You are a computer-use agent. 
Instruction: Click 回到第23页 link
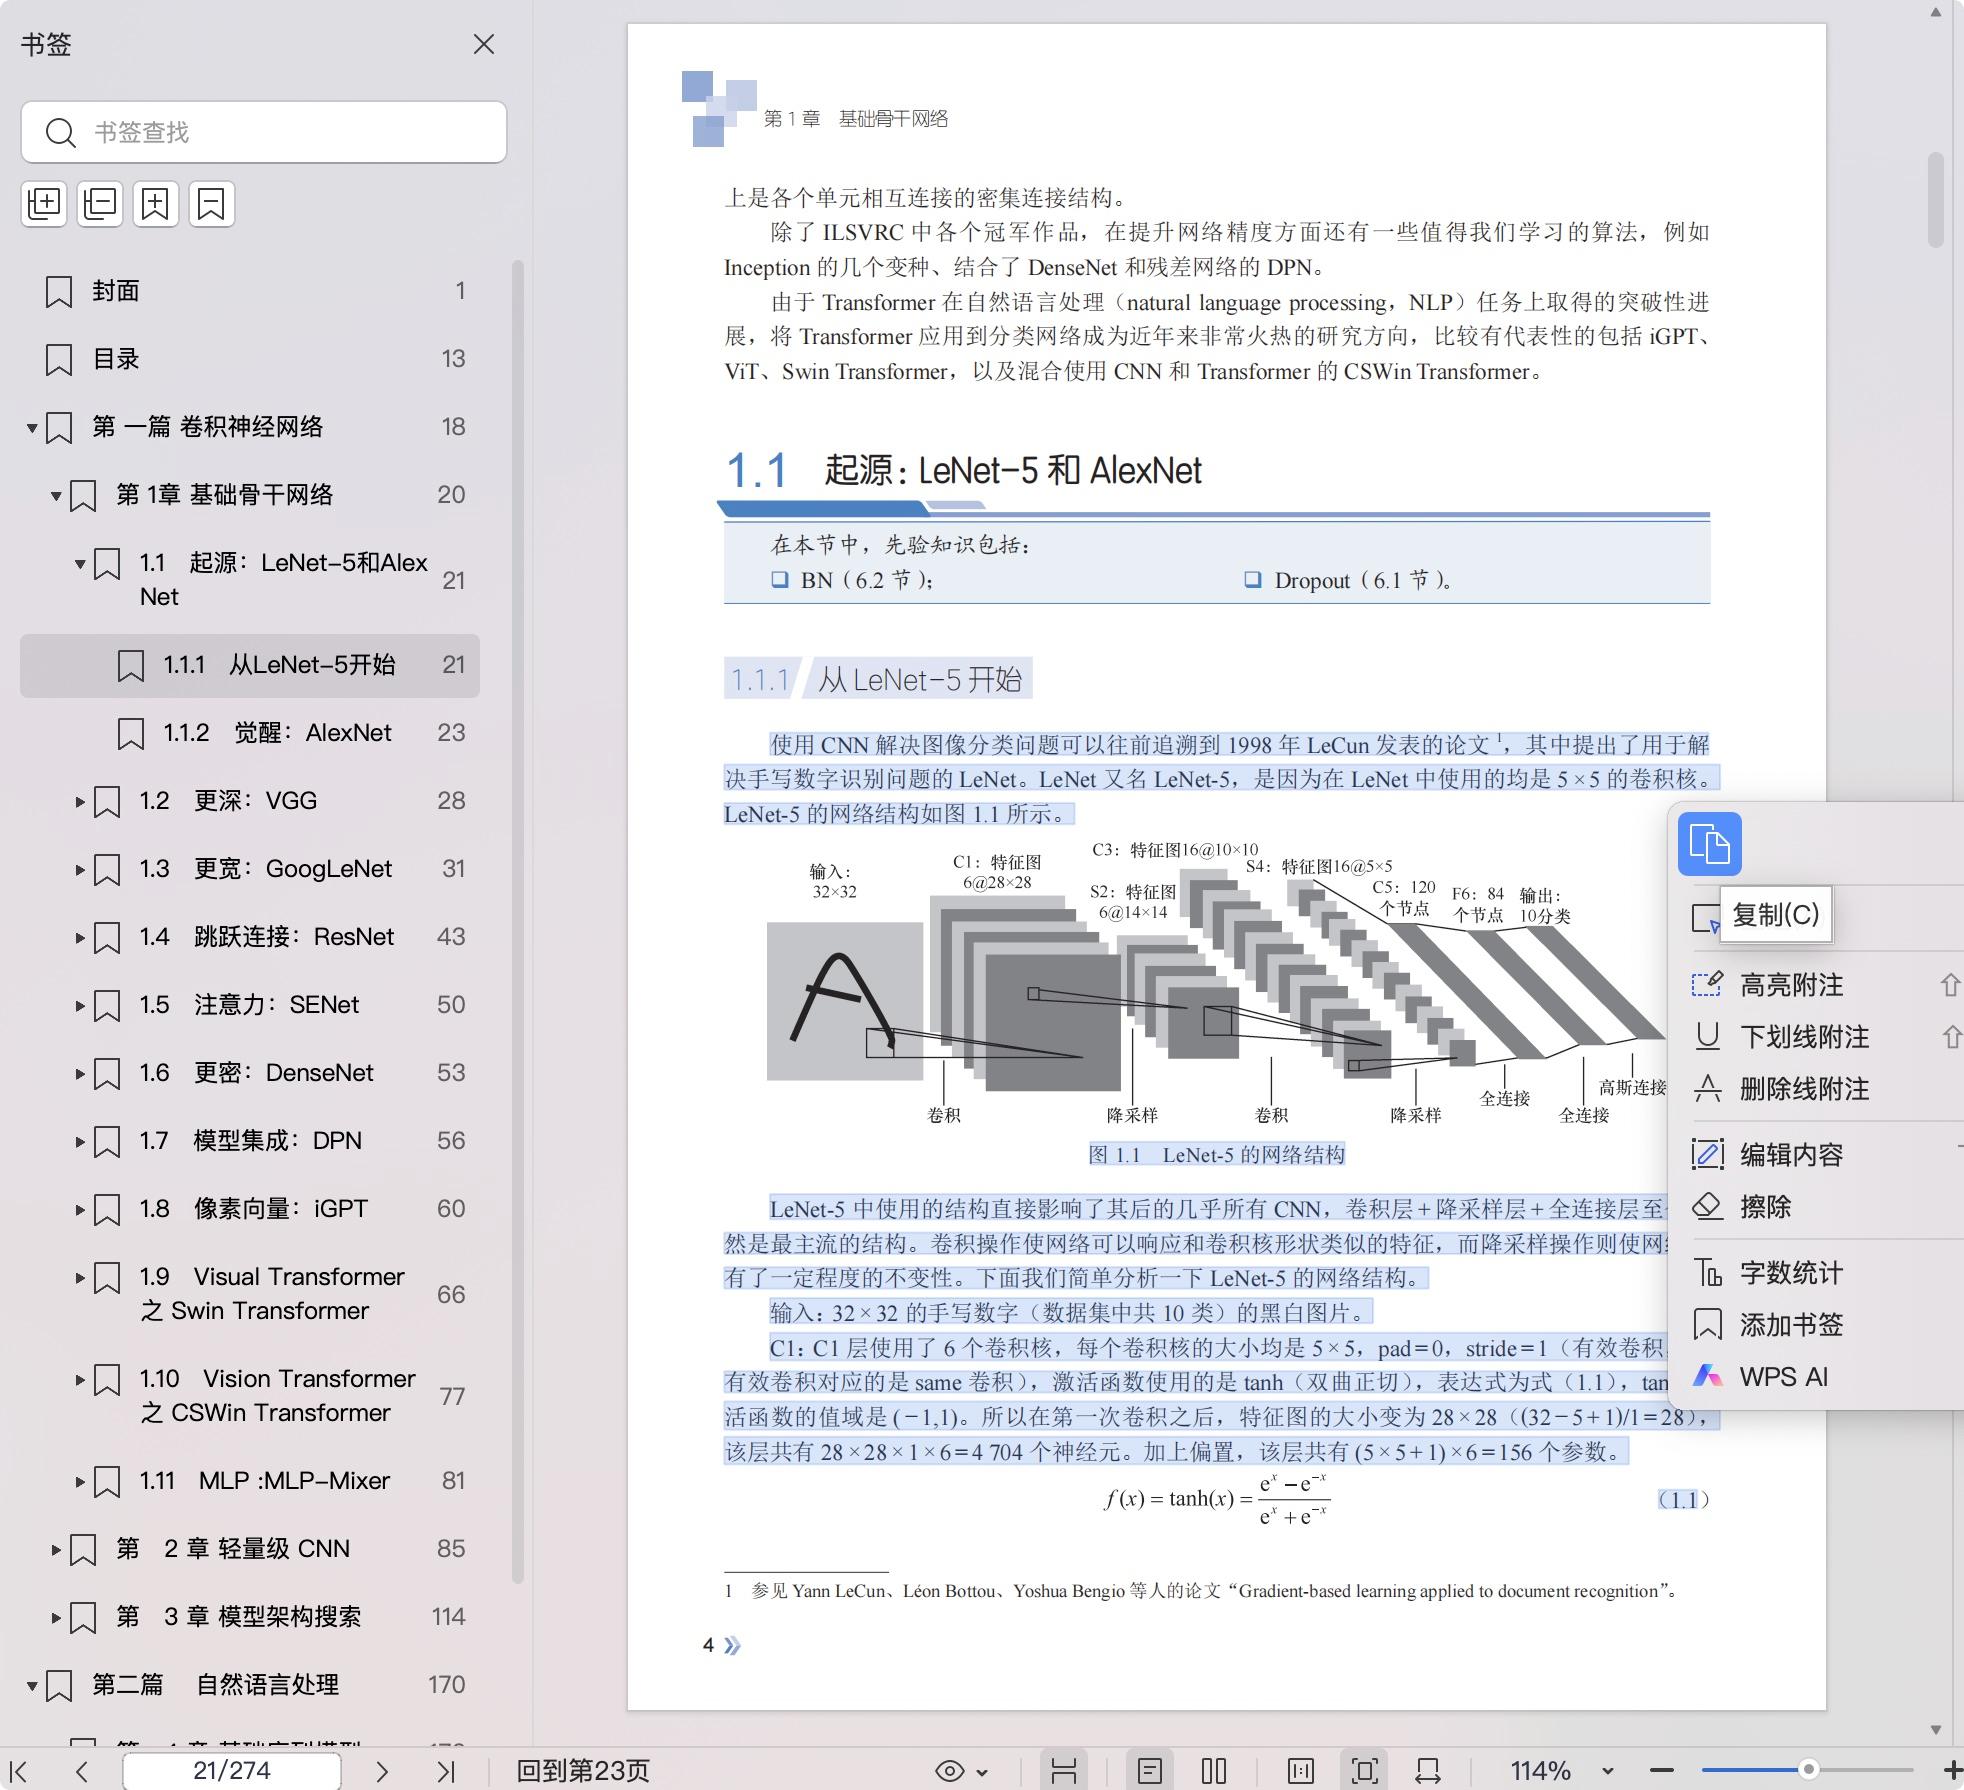(583, 1771)
